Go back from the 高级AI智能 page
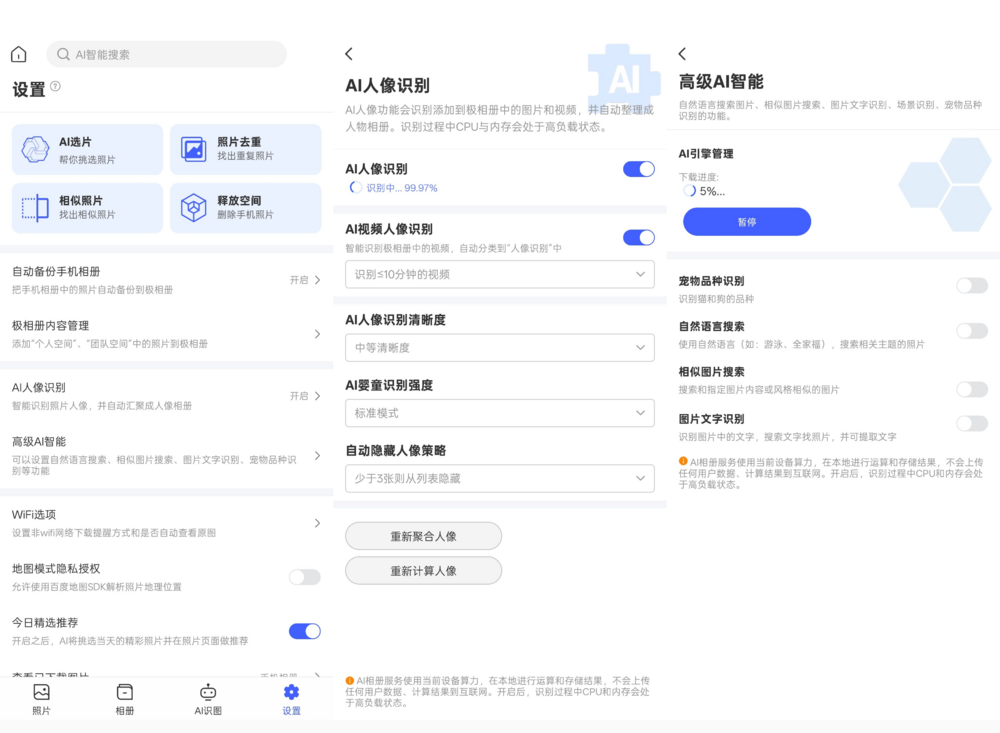Screen dimensions: 1000x733 682,54
